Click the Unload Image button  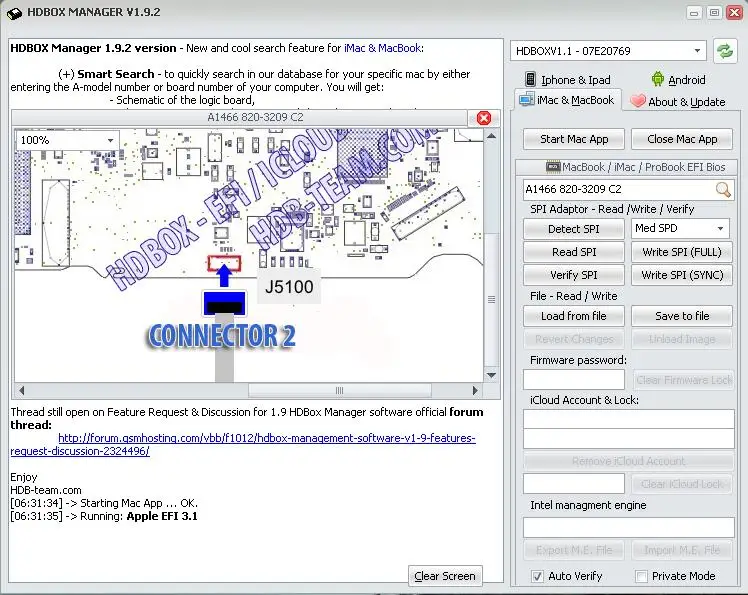(x=682, y=339)
